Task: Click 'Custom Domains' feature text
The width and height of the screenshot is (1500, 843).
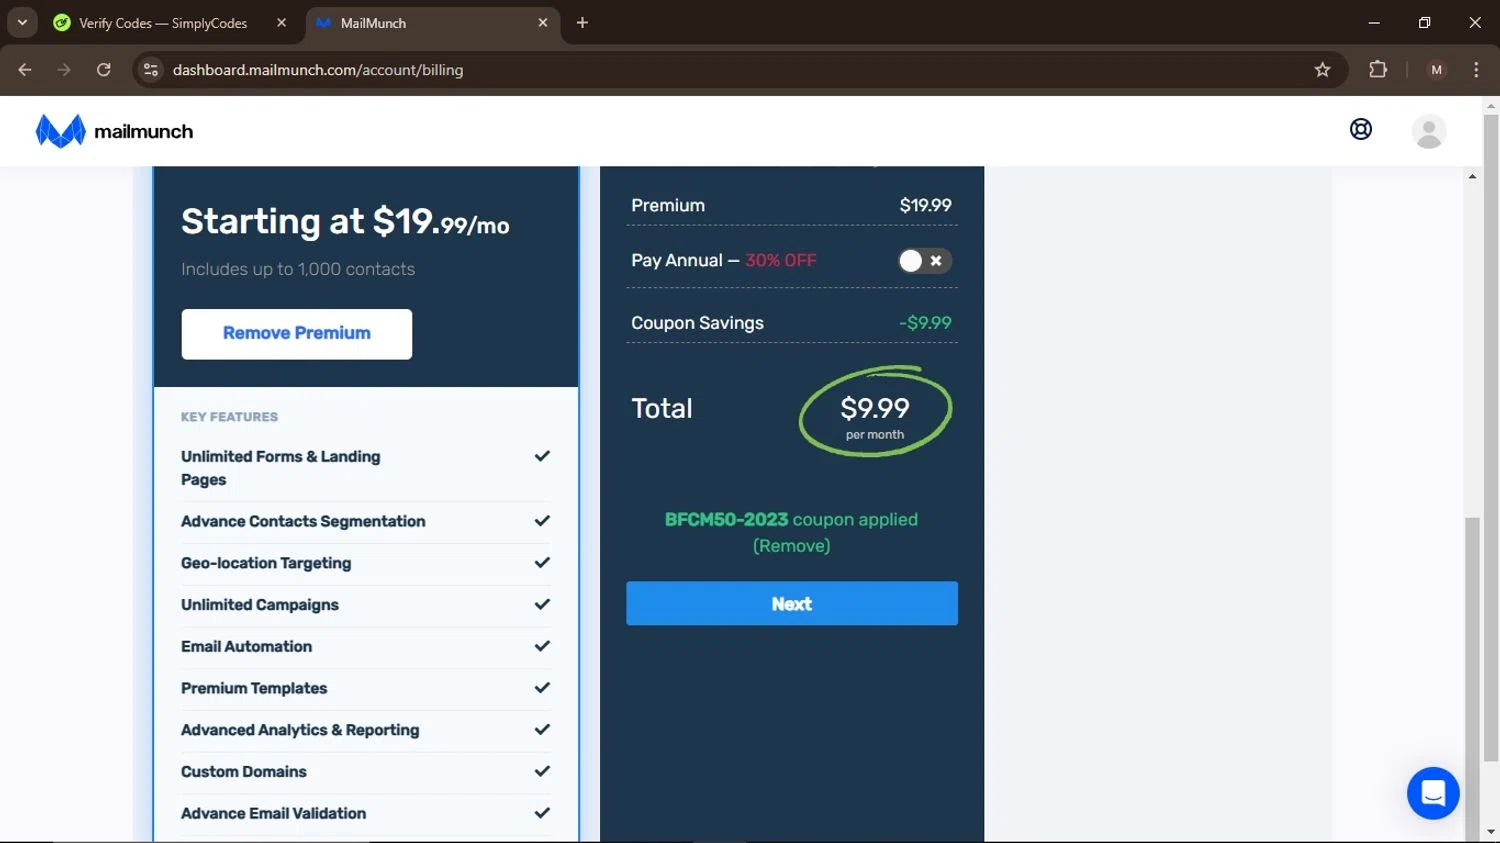Action: [x=244, y=772]
